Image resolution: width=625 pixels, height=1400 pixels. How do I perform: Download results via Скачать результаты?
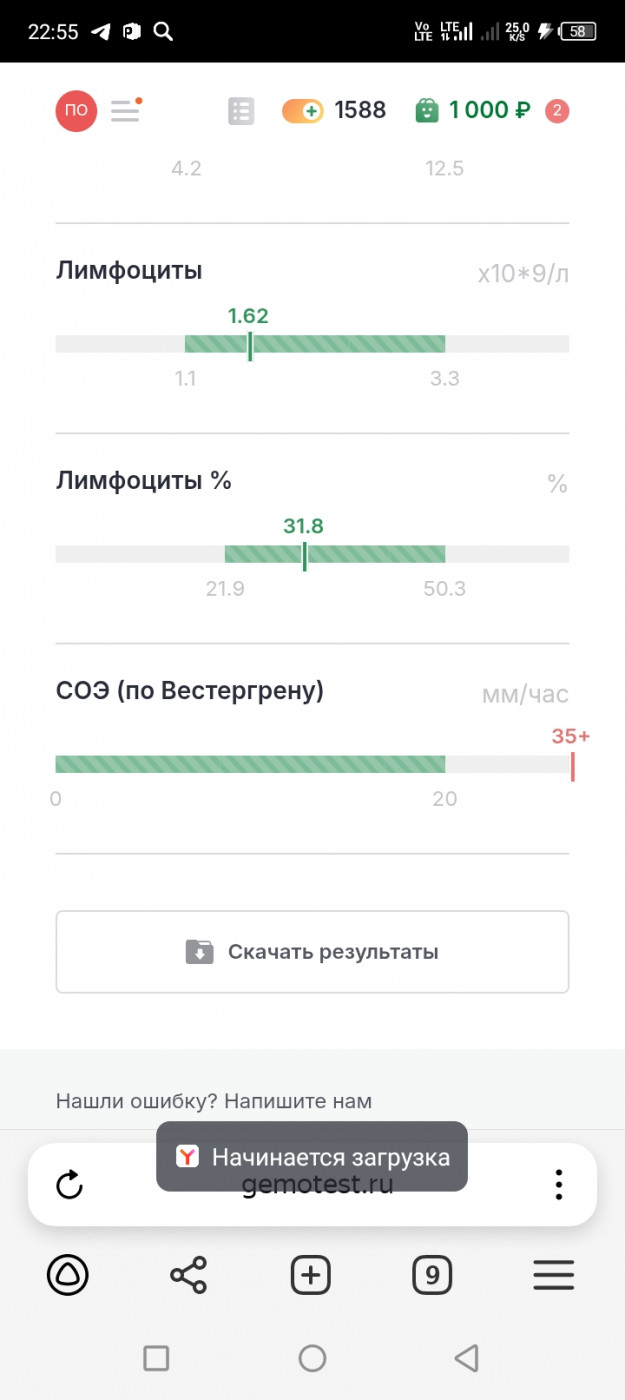312,952
